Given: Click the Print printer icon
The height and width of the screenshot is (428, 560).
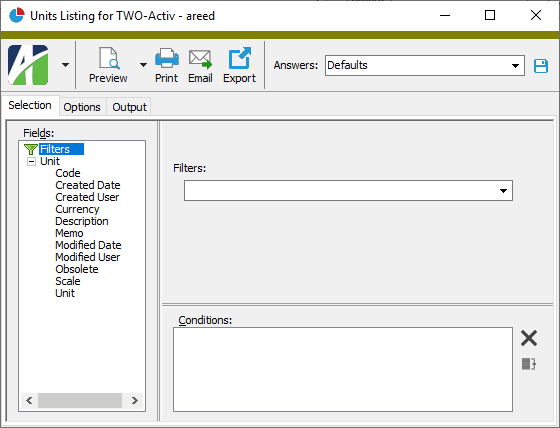Looking at the screenshot, I should click(167, 58).
